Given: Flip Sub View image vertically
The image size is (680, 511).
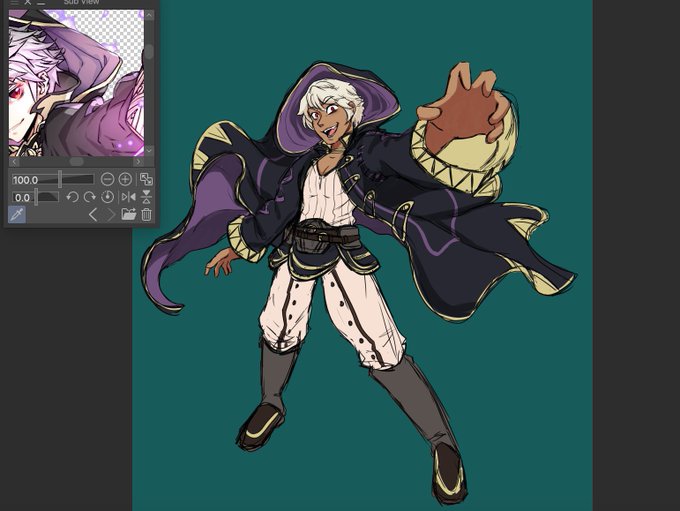Looking at the screenshot, I should click(147, 197).
